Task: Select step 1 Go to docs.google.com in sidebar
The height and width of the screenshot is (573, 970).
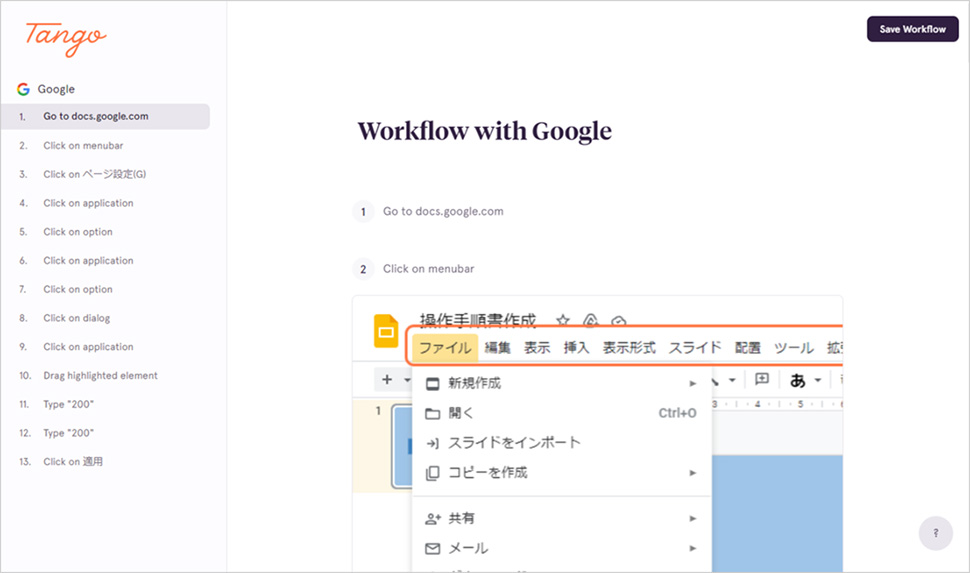Action: 105,116
